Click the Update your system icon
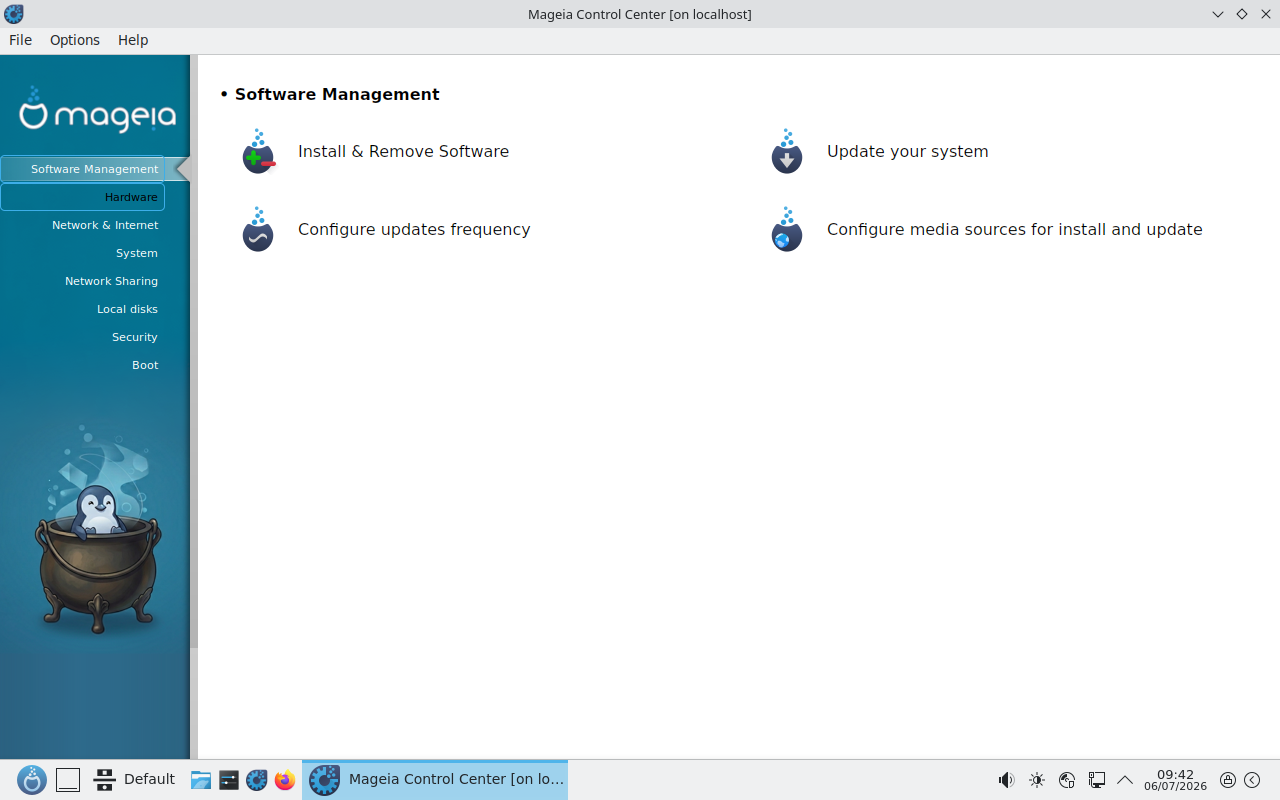Viewport: 1280px width, 800px height. point(787,152)
